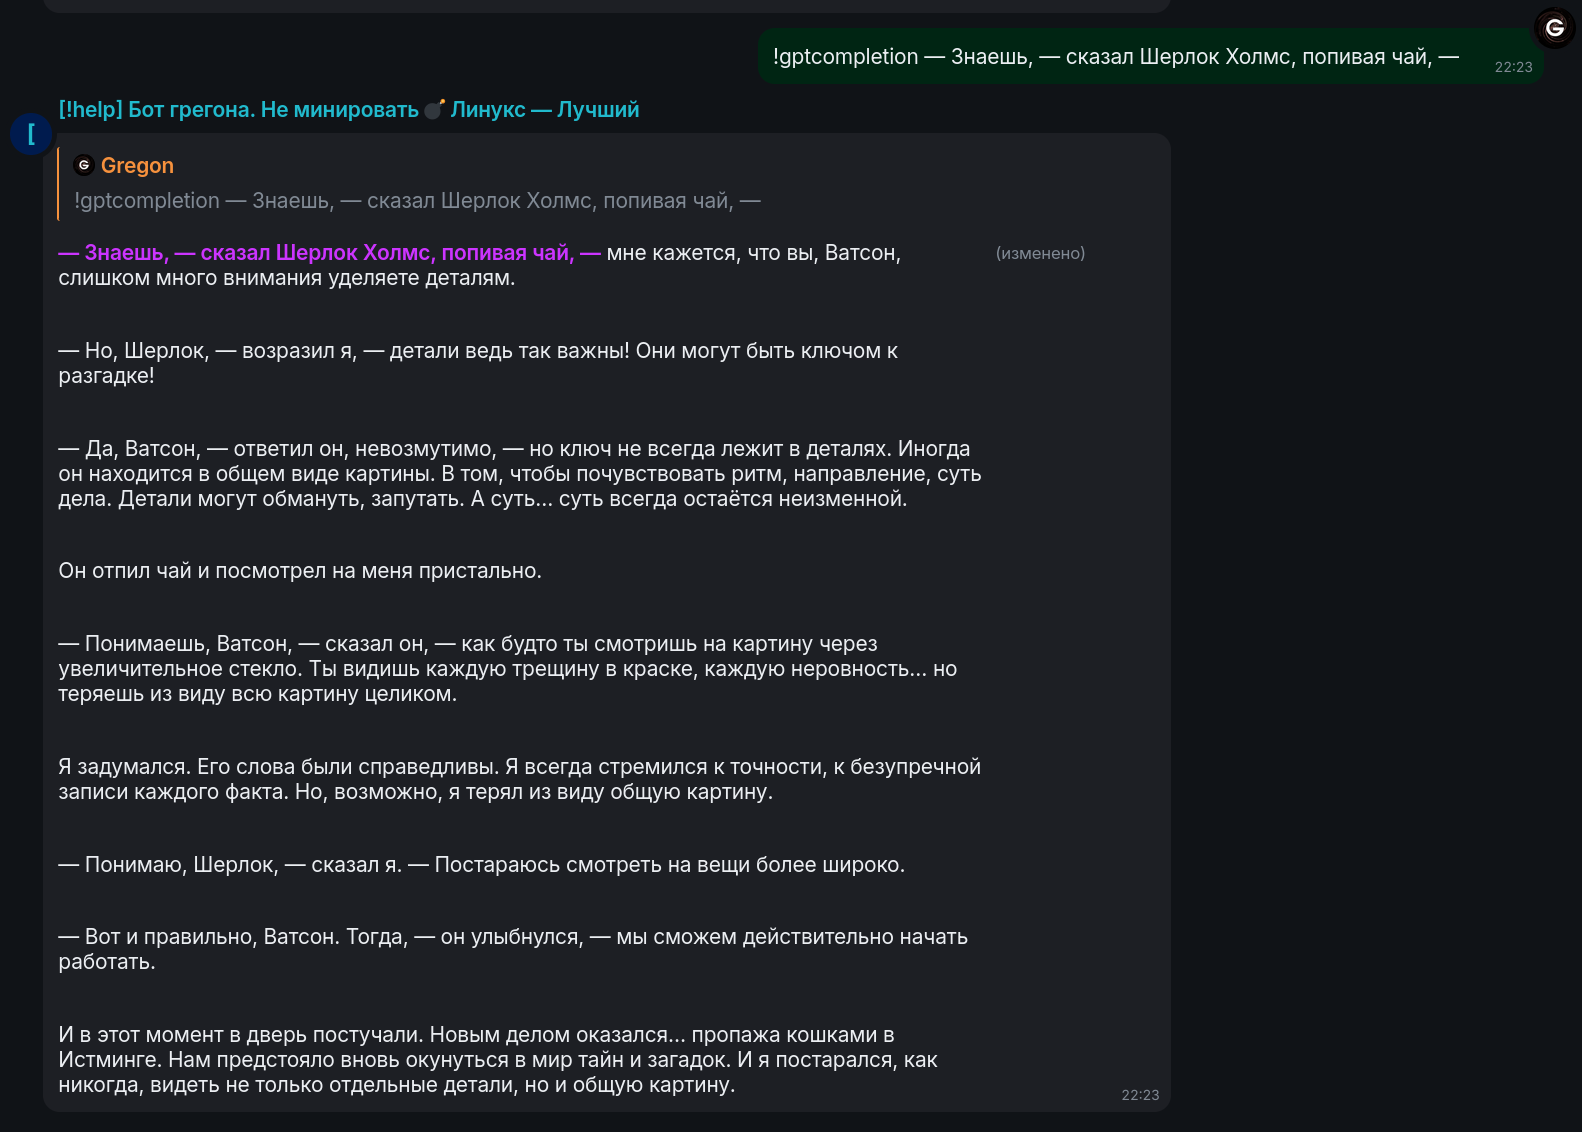
Task: Click the paragraph starting "— Вот и правильно, Ватсон"
Action: click(x=512, y=949)
